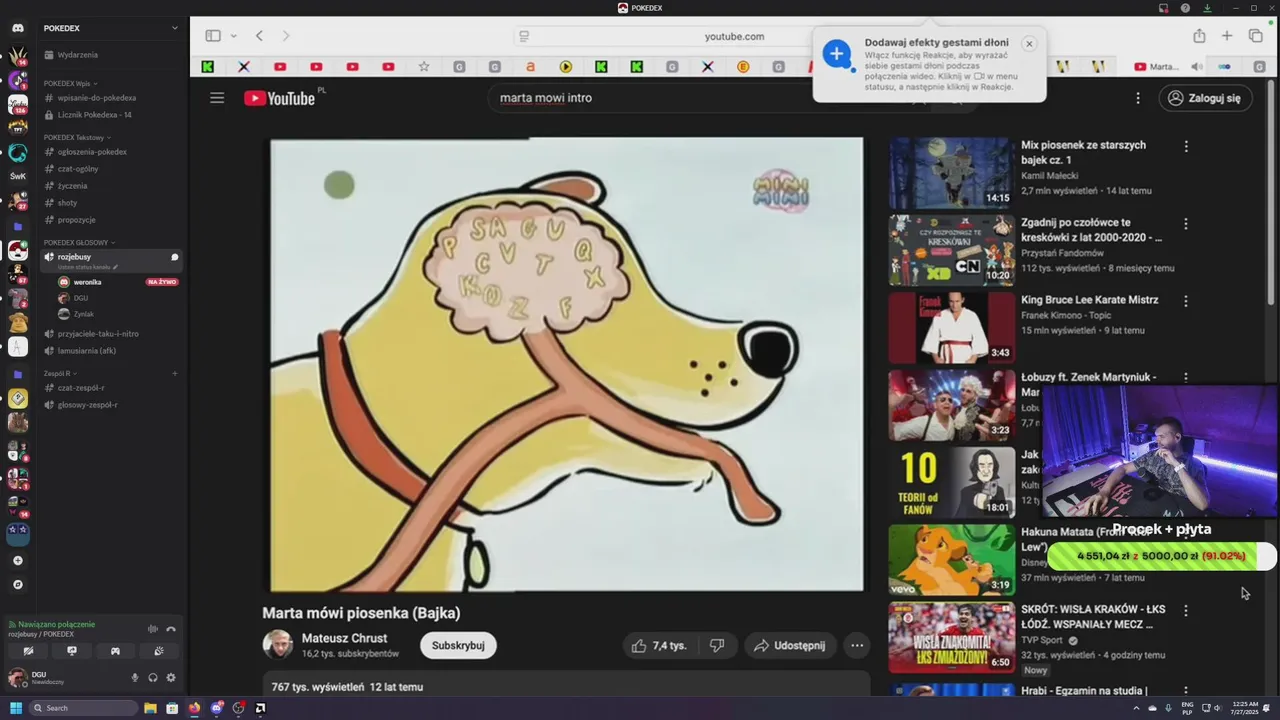Add a channel to Zespół R

click(175, 373)
